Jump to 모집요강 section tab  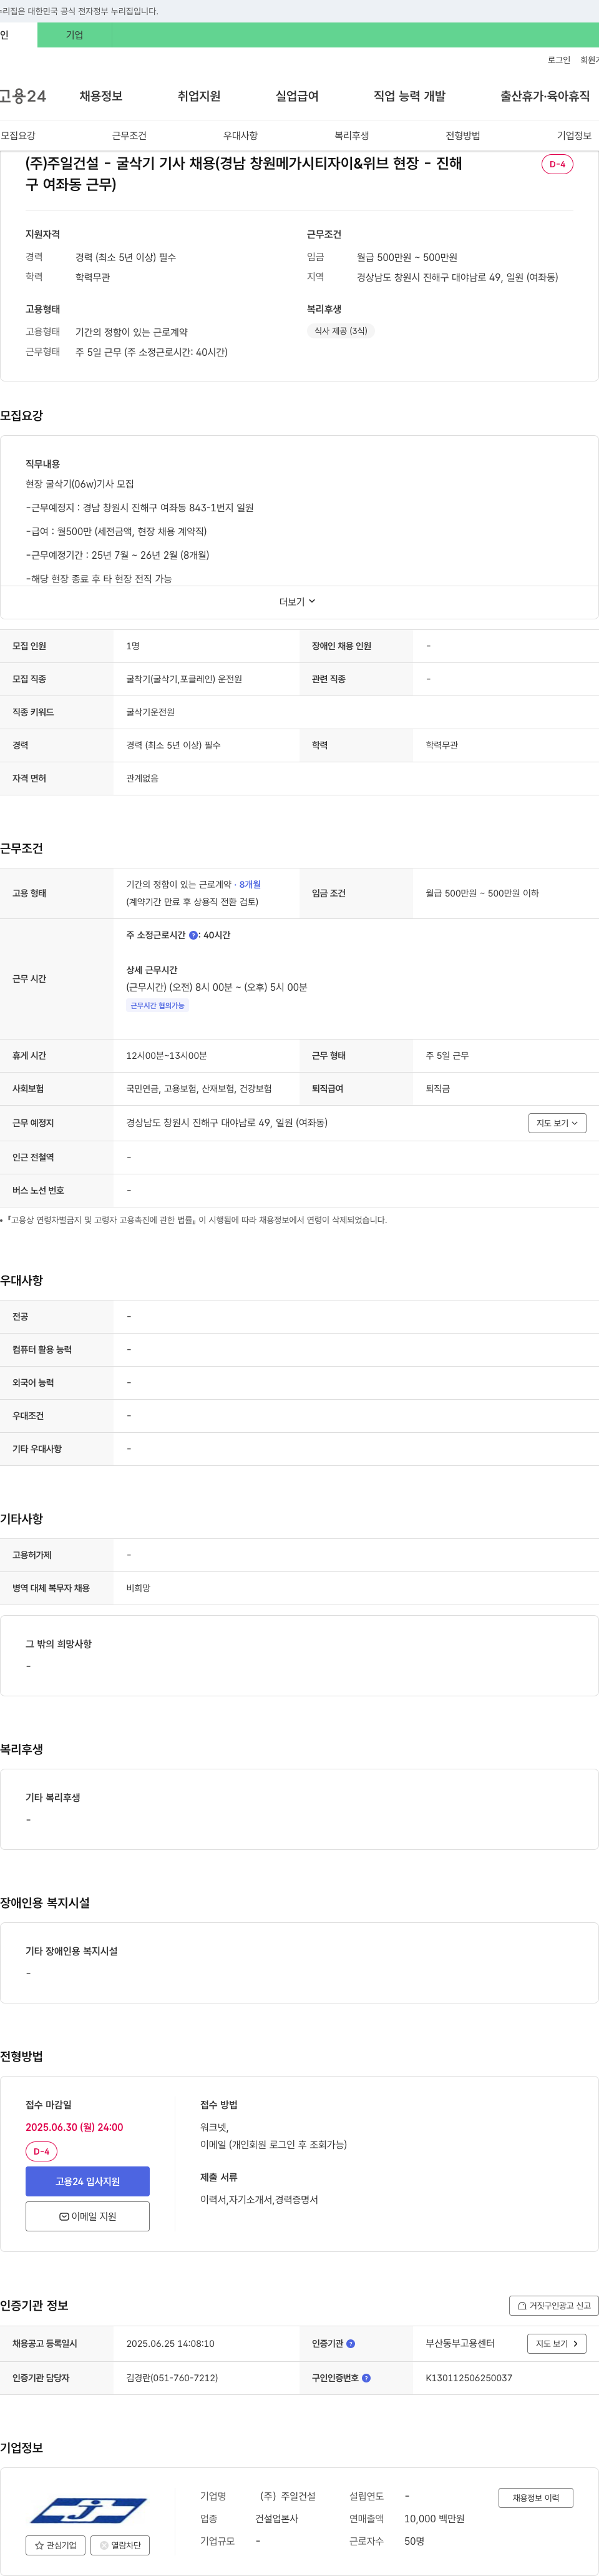click(x=18, y=136)
